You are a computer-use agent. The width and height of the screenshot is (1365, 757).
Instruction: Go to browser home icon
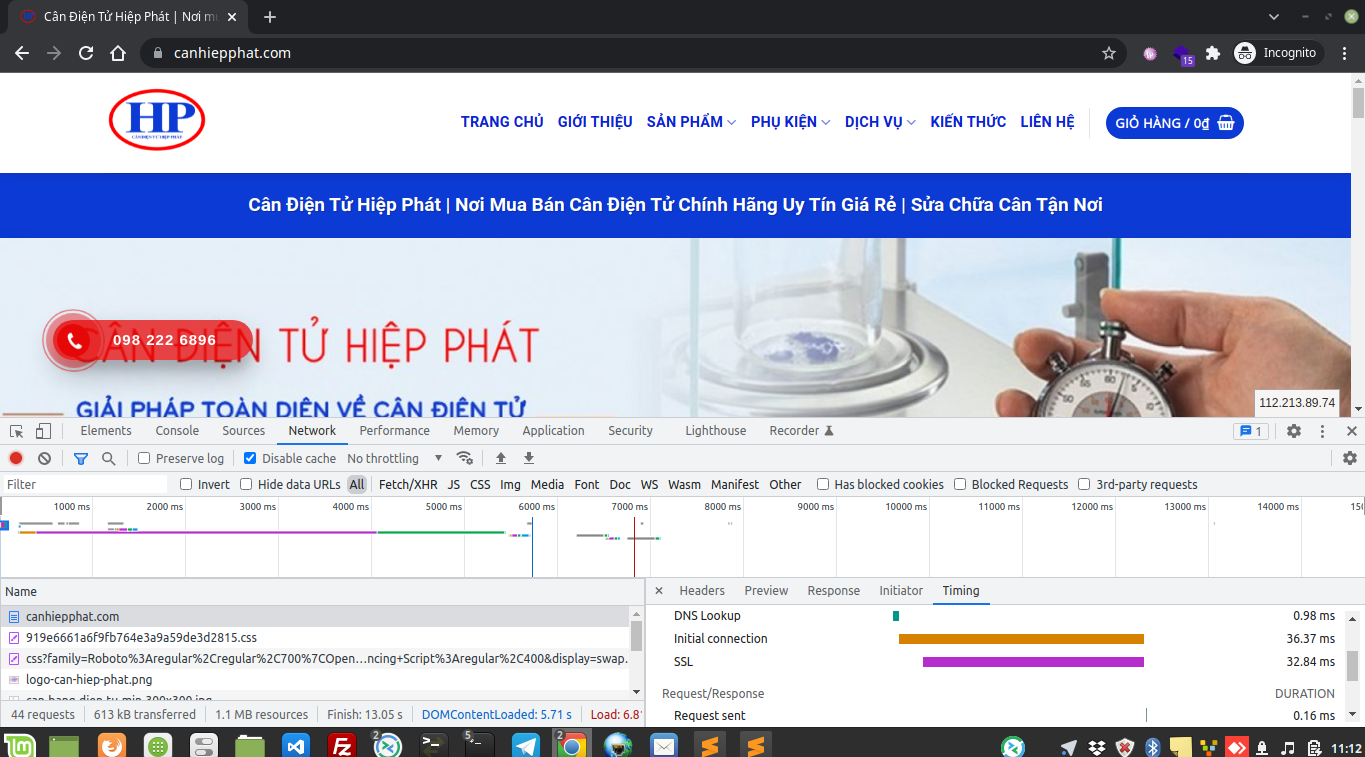coord(118,53)
